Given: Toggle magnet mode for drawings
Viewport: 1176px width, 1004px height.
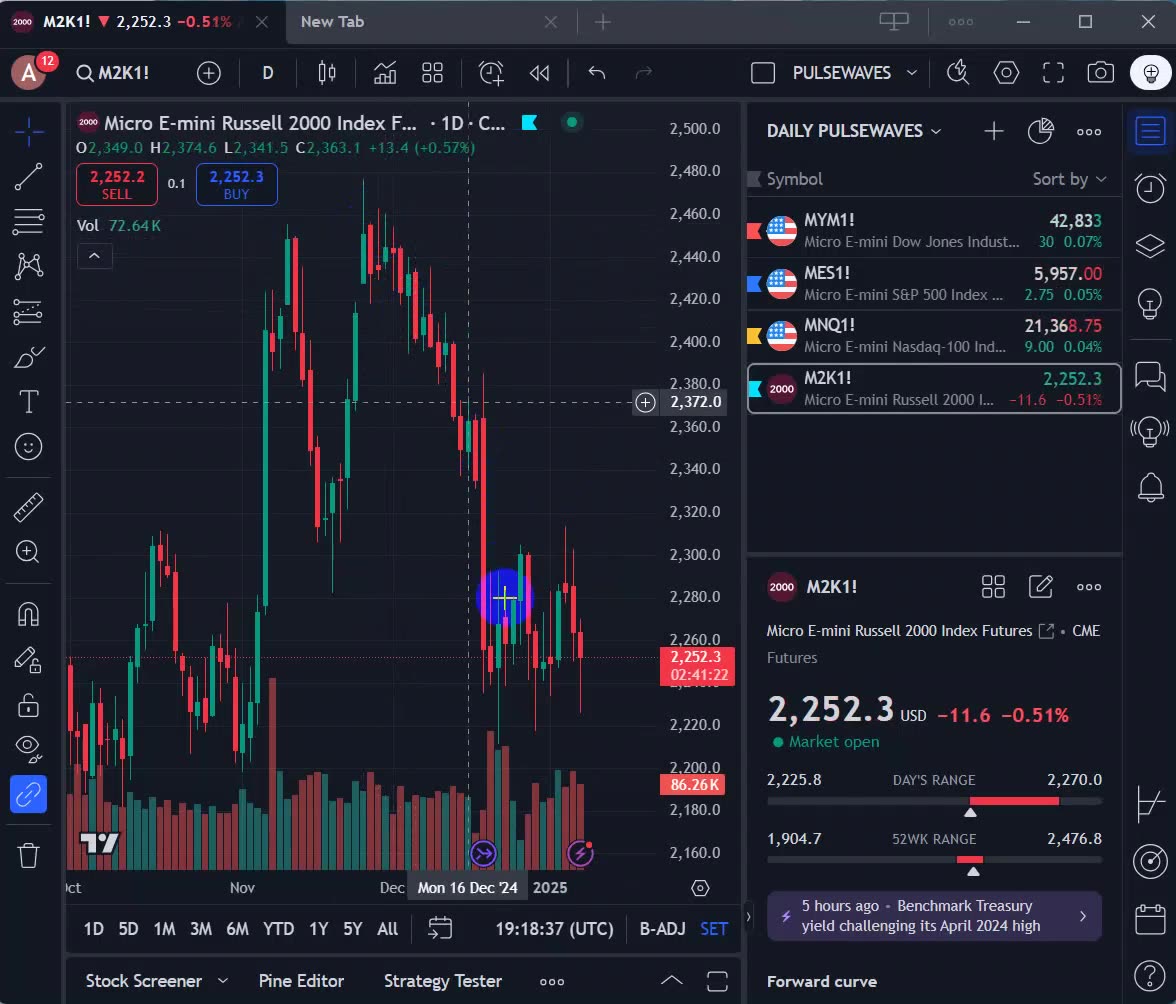Looking at the screenshot, I should (28, 614).
